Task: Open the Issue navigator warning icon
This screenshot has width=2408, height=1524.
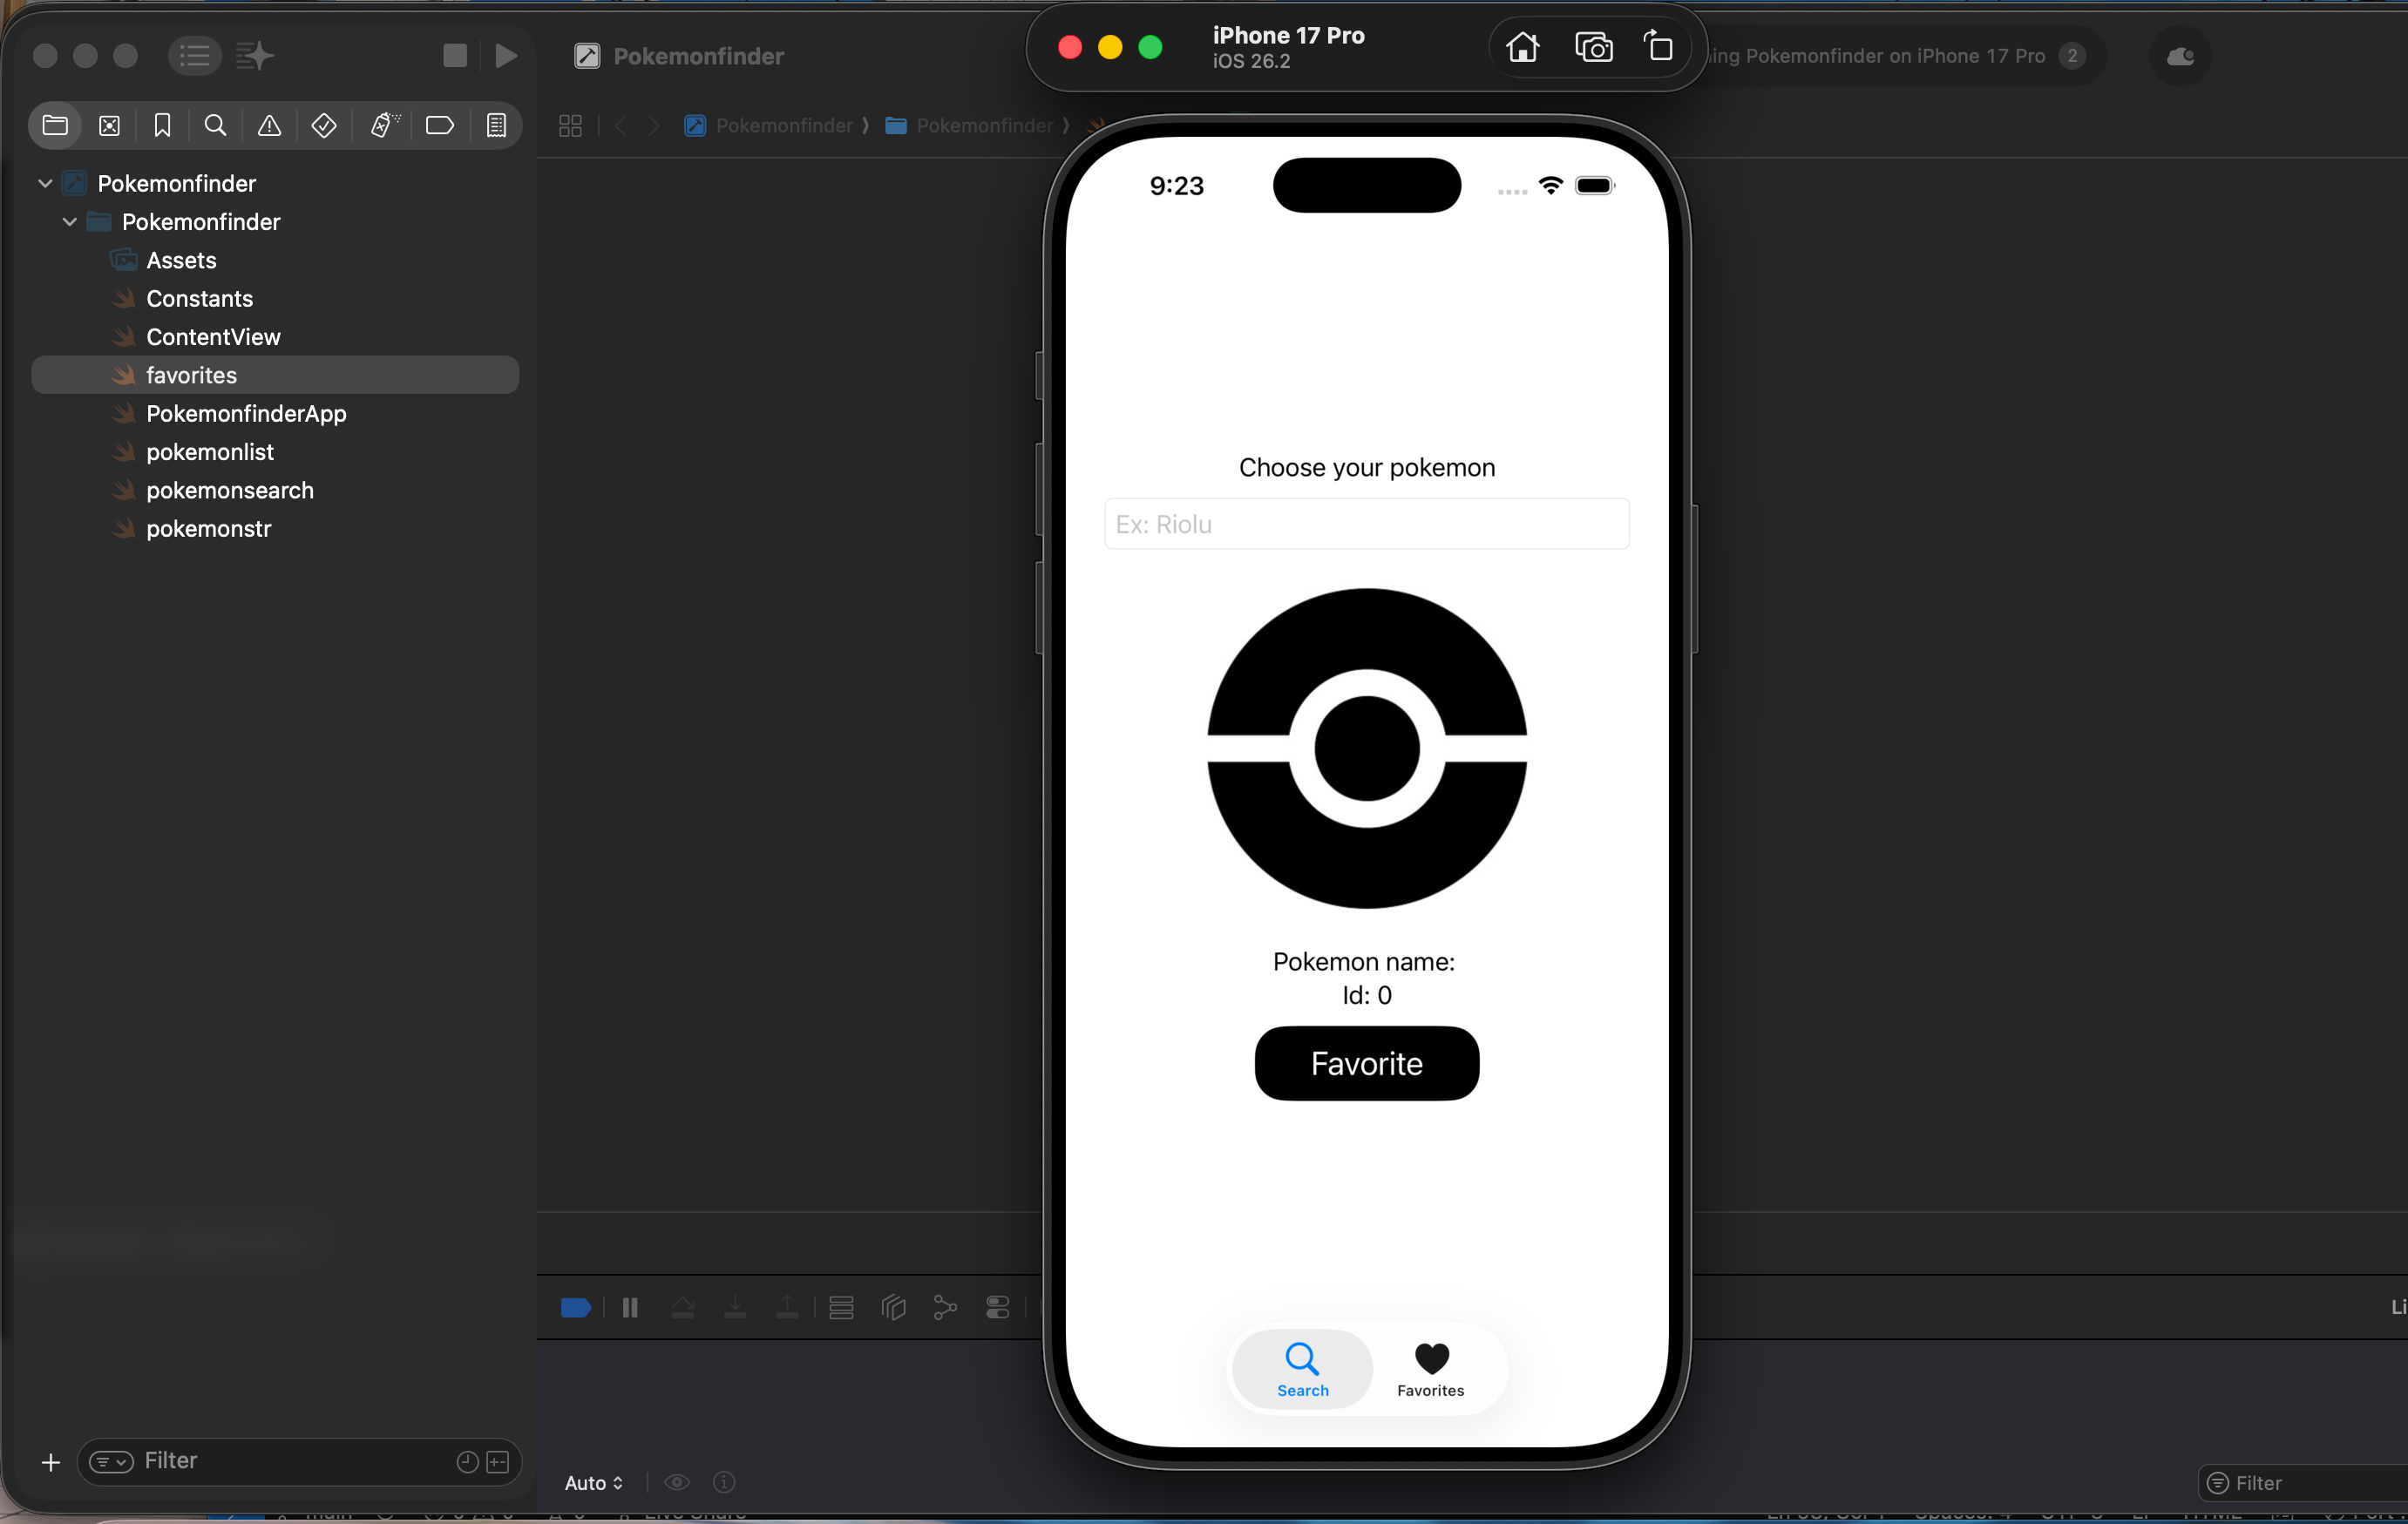Action: click(269, 125)
